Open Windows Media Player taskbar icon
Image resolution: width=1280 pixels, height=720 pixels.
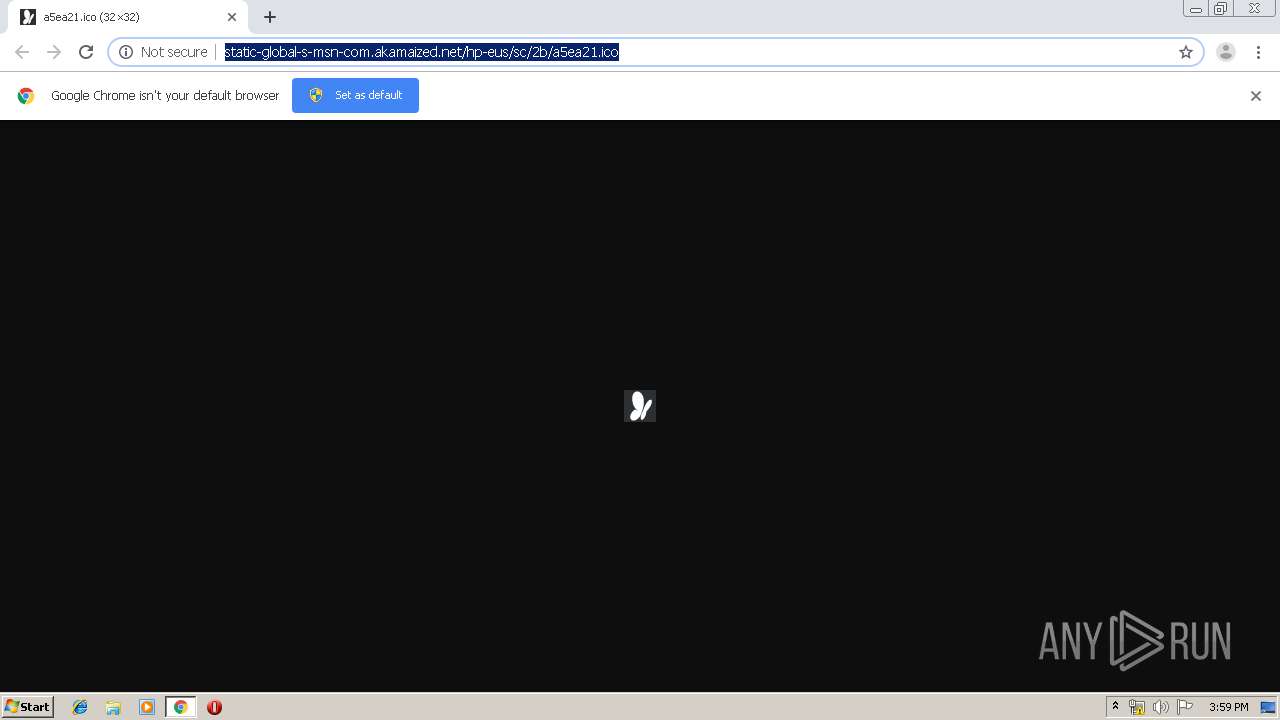pyautogui.click(x=147, y=707)
